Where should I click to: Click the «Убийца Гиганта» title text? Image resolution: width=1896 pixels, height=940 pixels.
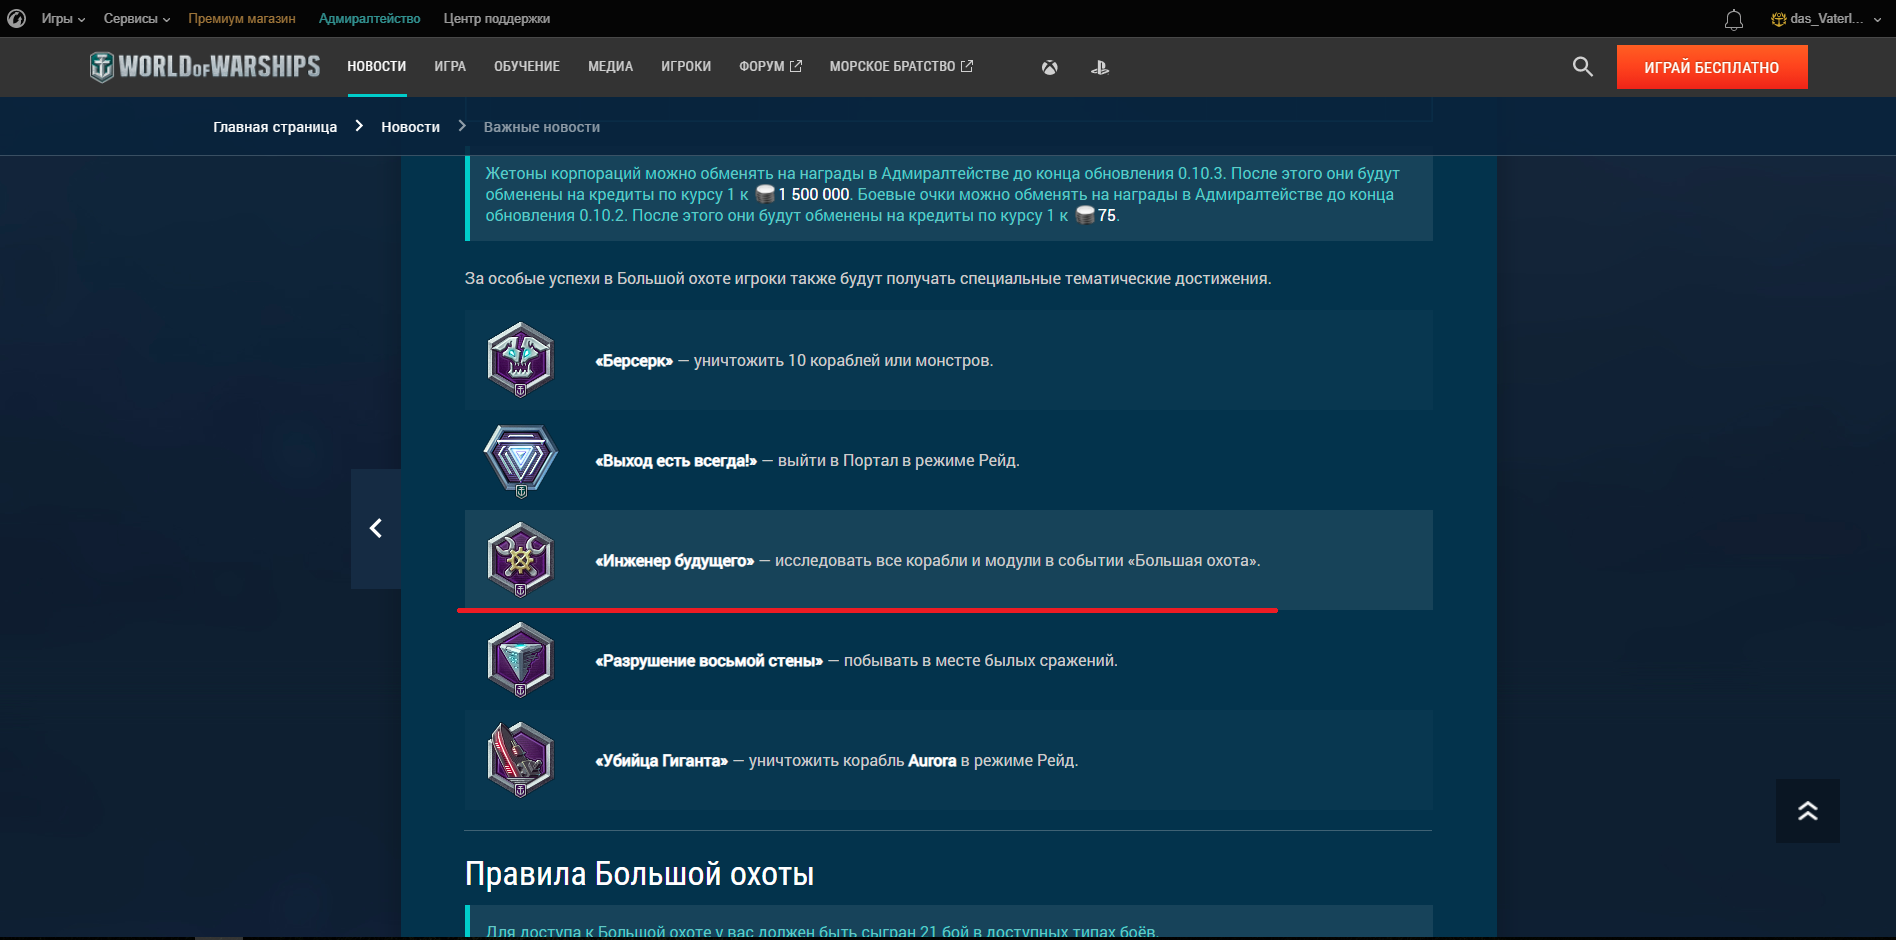coord(662,760)
